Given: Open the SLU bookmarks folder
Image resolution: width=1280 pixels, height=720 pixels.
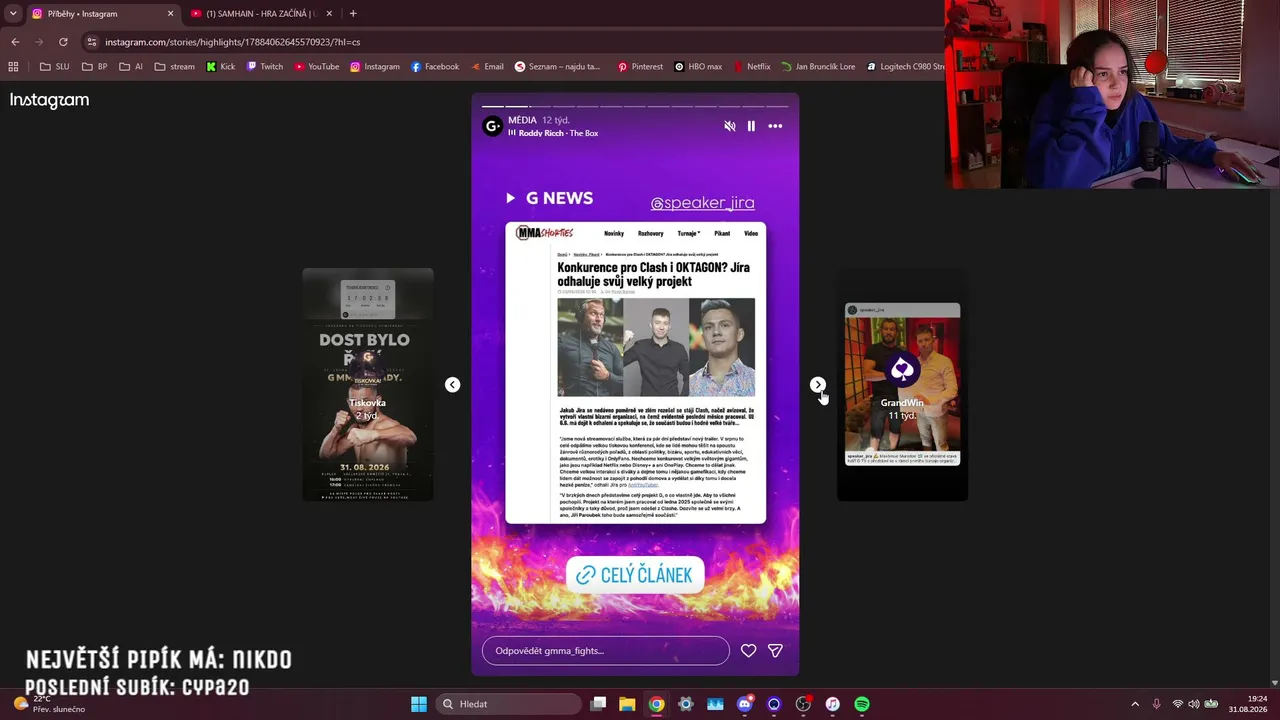Looking at the screenshot, I should (x=55, y=67).
